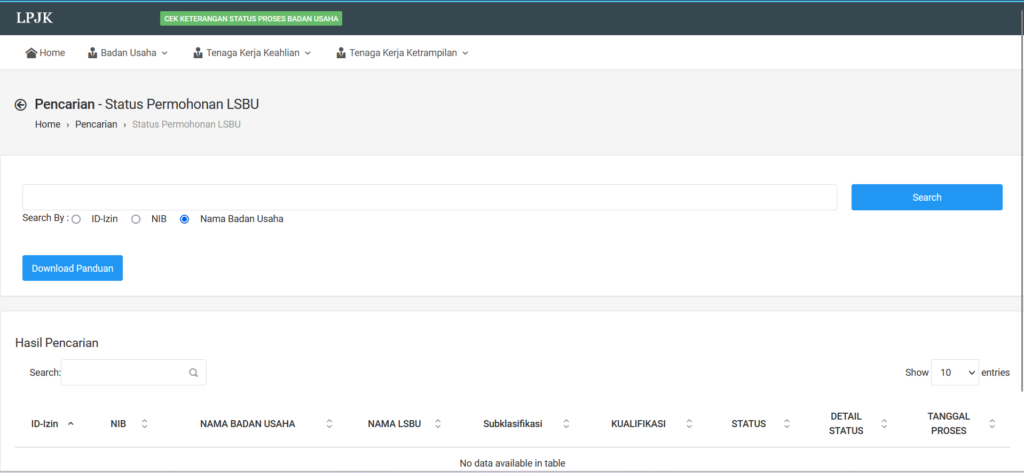
Task: Click the back arrow icon beside Pencarian
Action: pyautogui.click(x=20, y=105)
